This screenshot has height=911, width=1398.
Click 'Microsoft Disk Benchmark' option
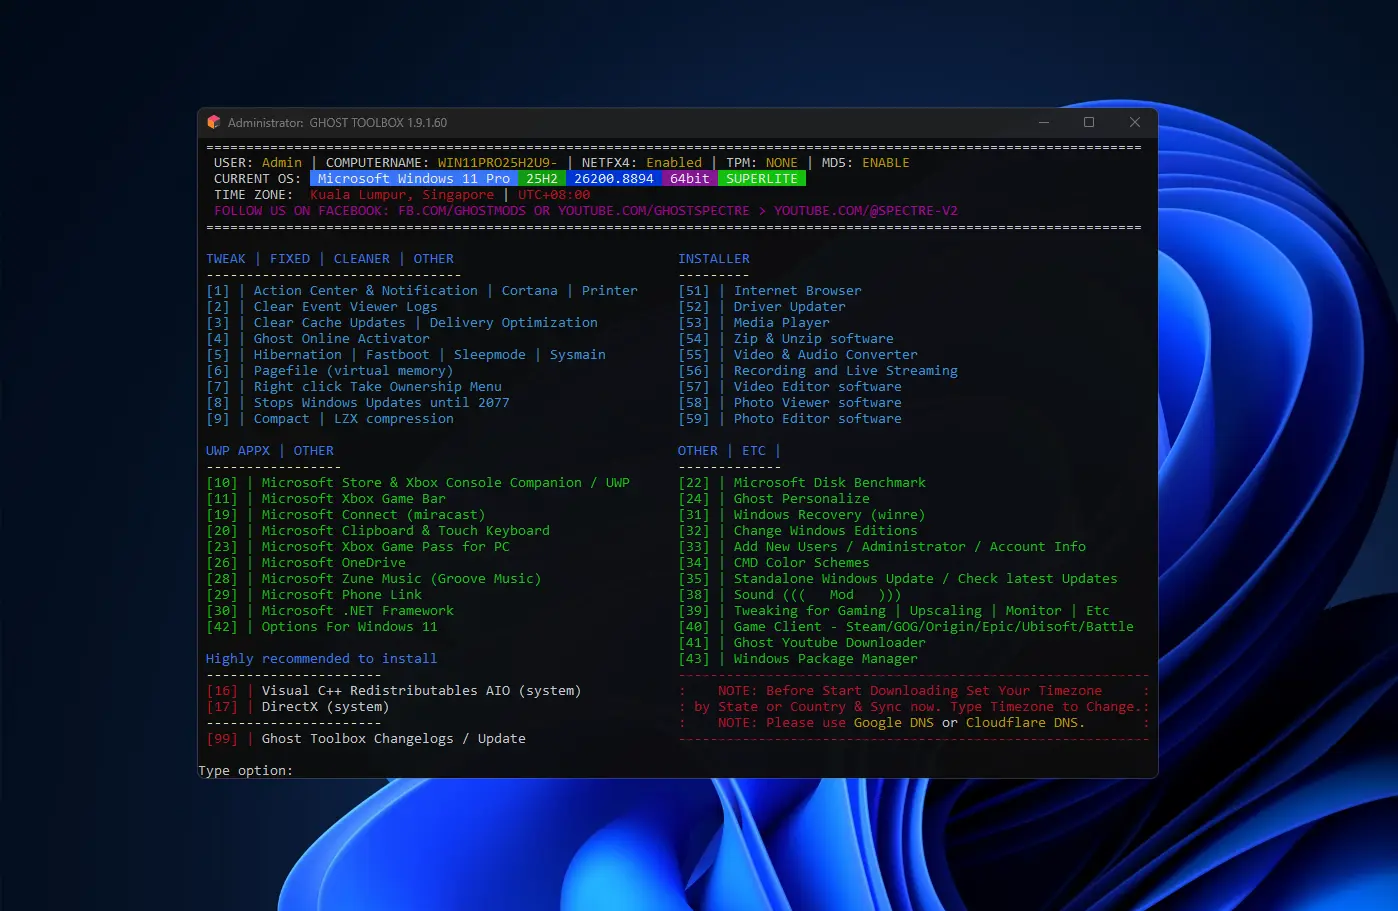(830, 483)
